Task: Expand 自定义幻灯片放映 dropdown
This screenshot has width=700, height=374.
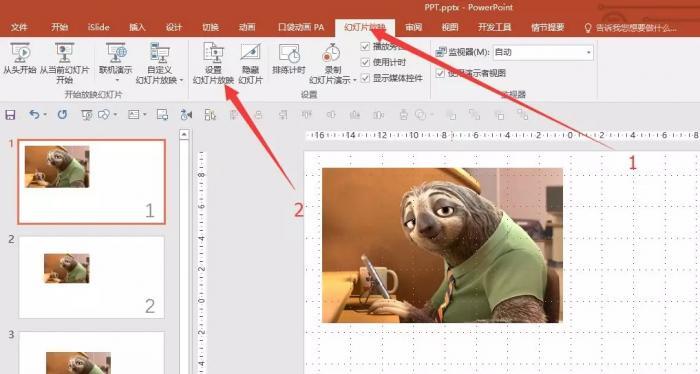Action: point(182,81)
